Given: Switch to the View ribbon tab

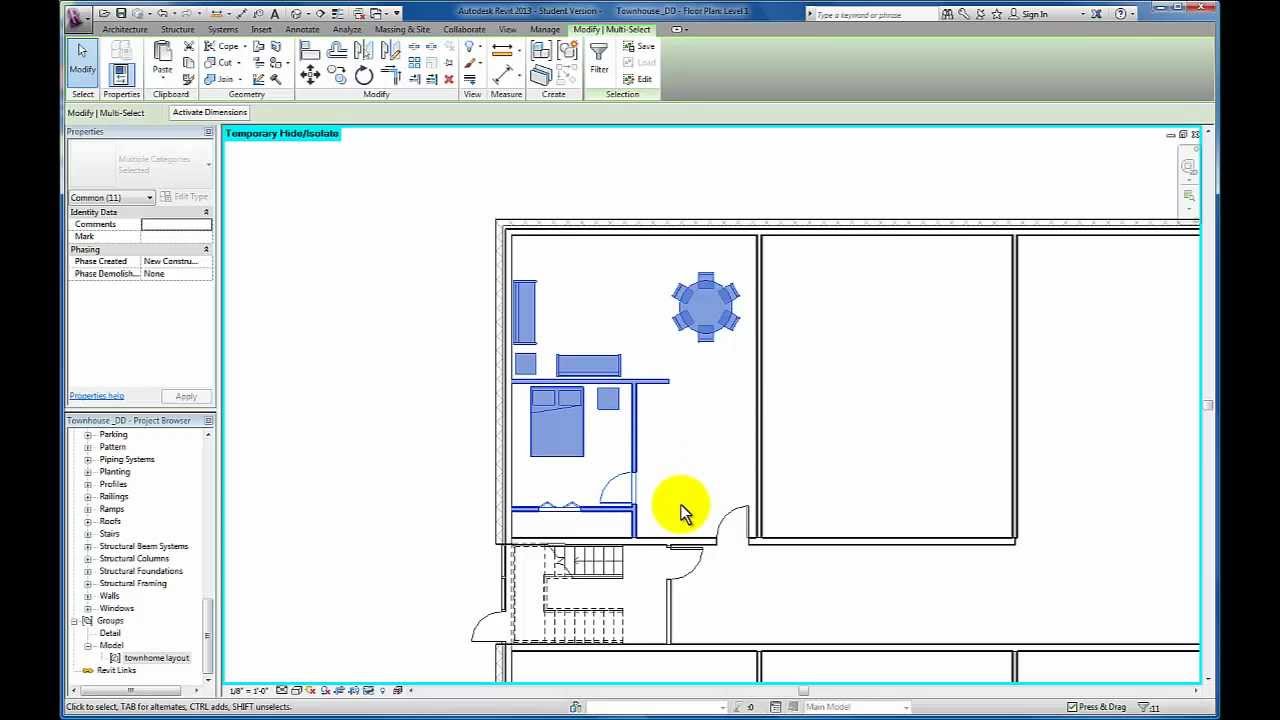Looking at the screenshot, I should 508,29.
